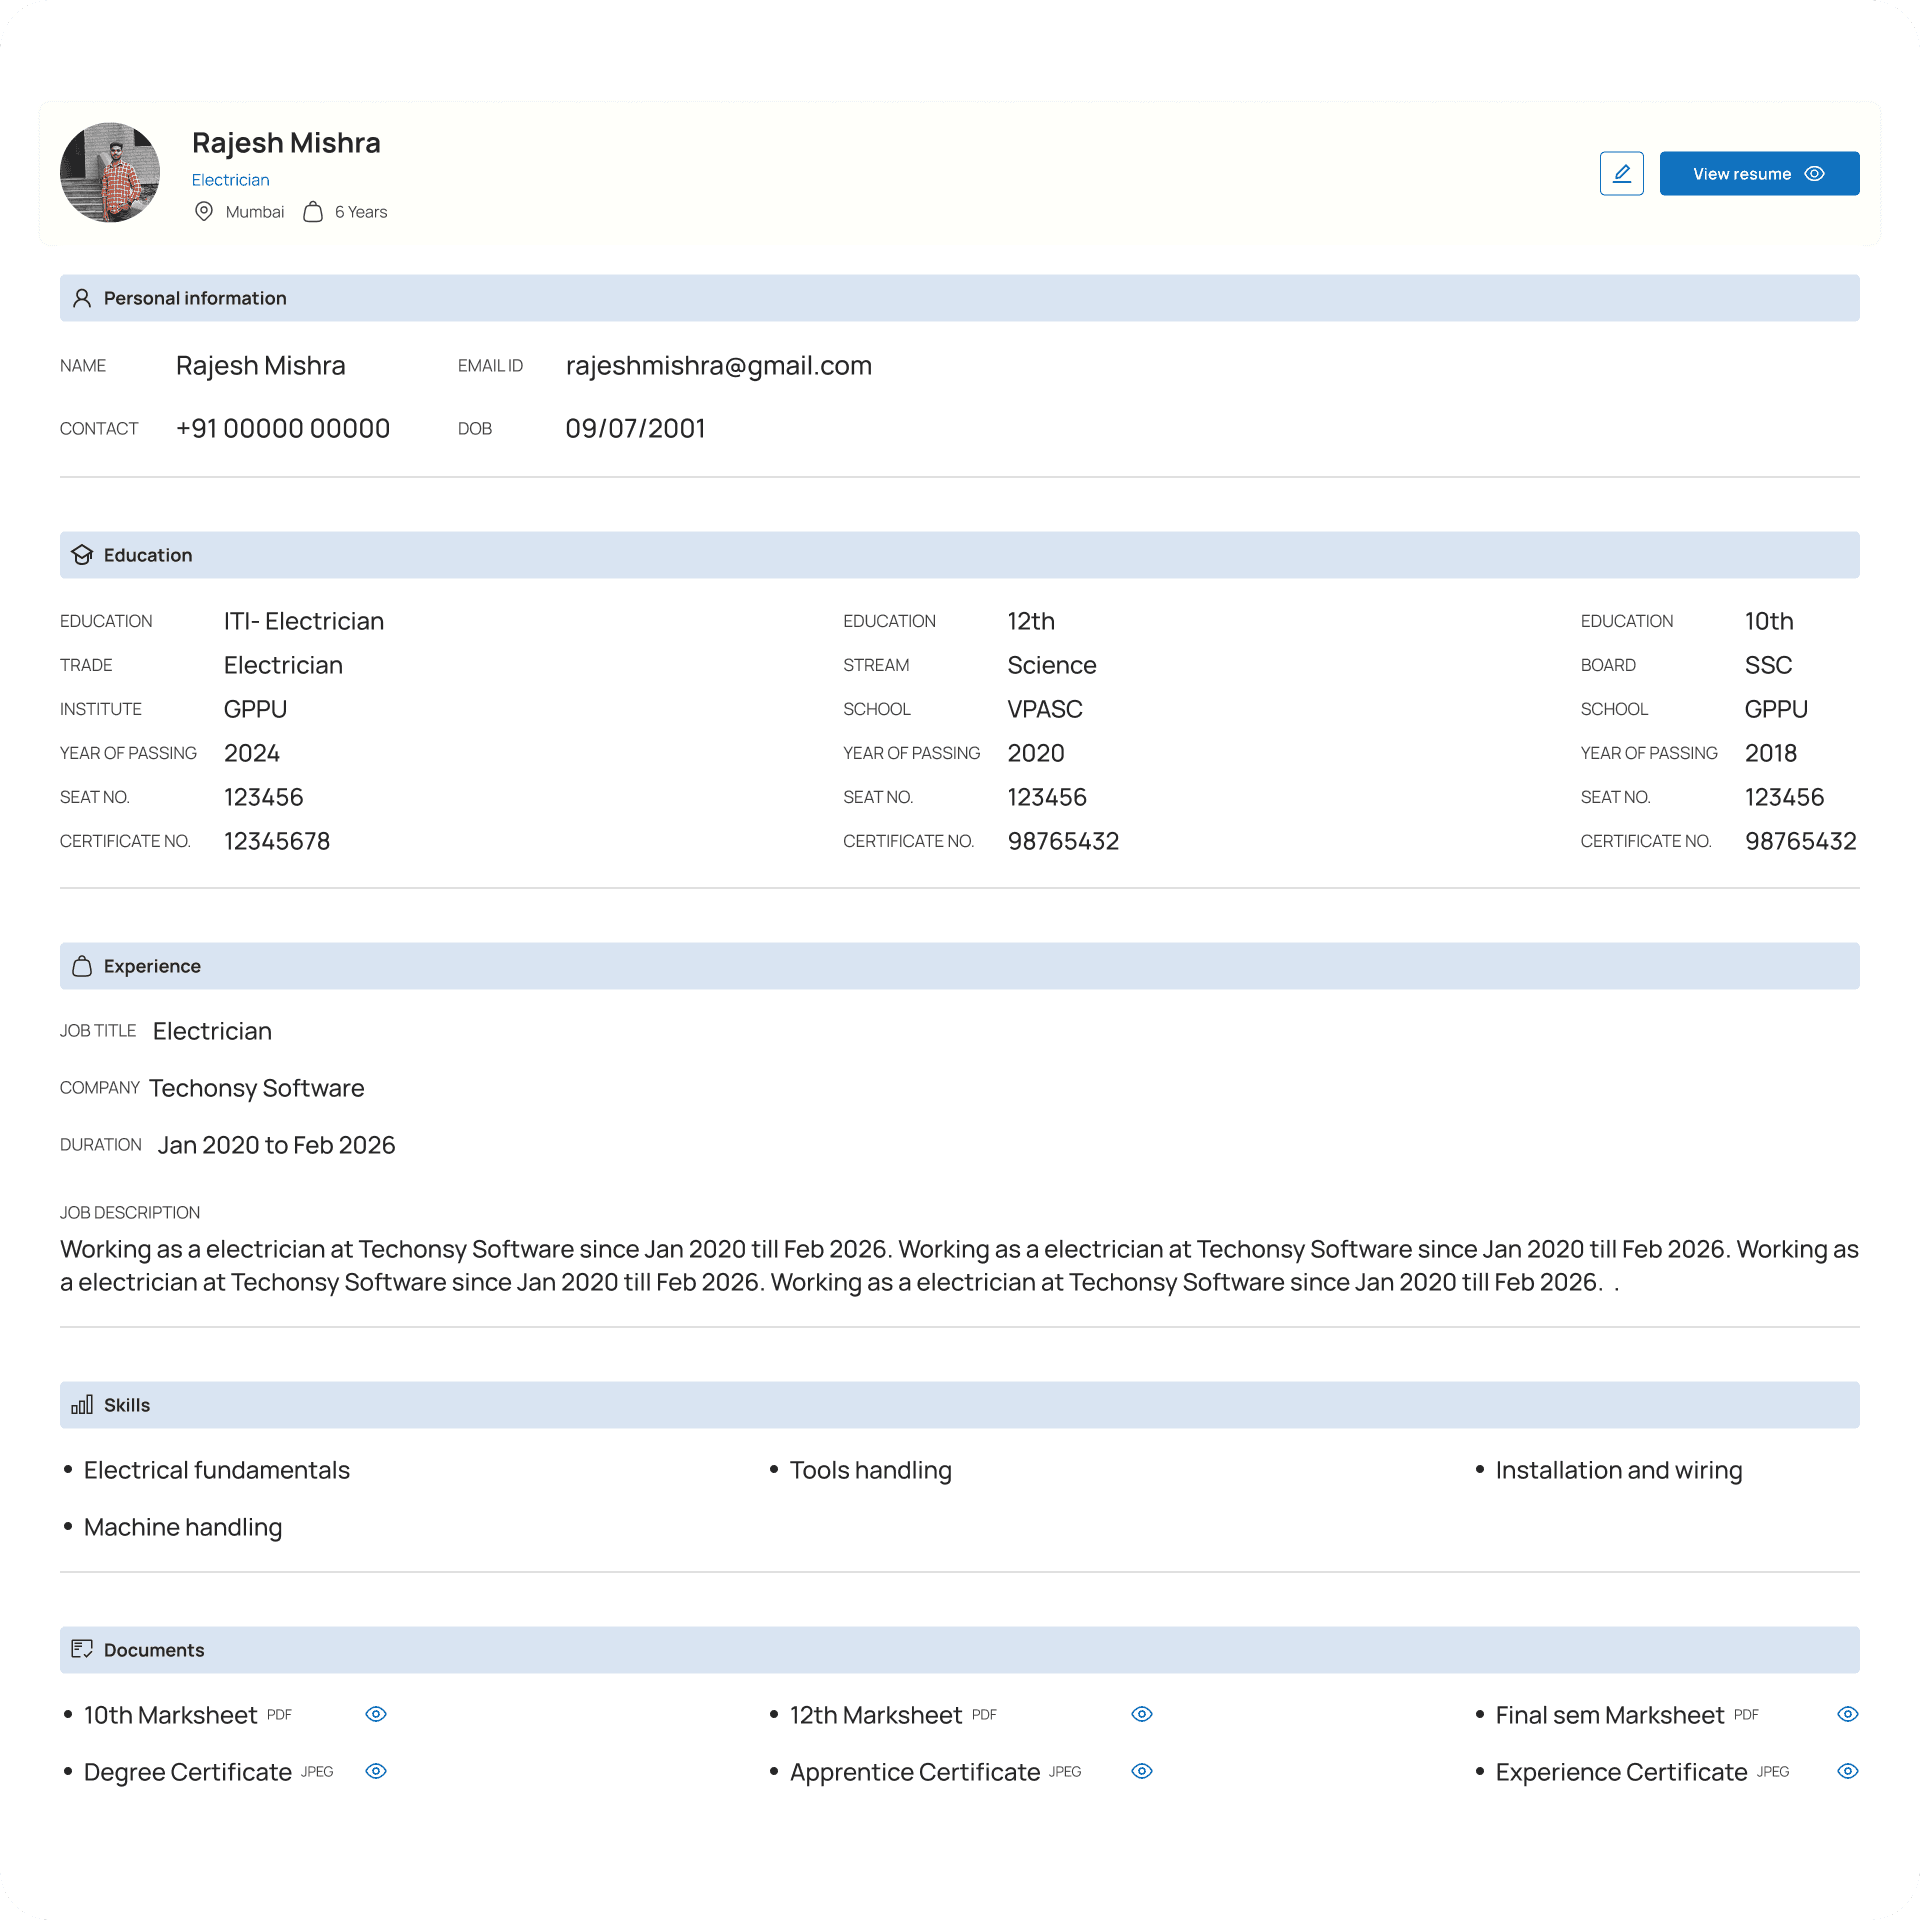Click the person icon in Personal information header
Image resolution: width=1920 pixels, height=1920 pixels.
(82, 298)
